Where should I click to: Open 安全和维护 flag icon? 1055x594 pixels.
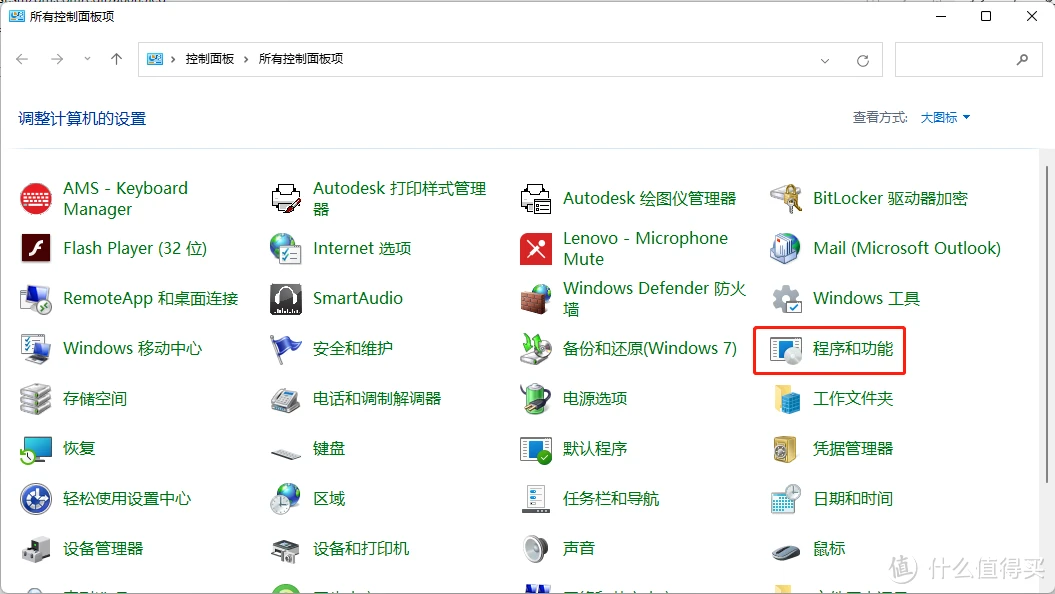coord(286,348)
